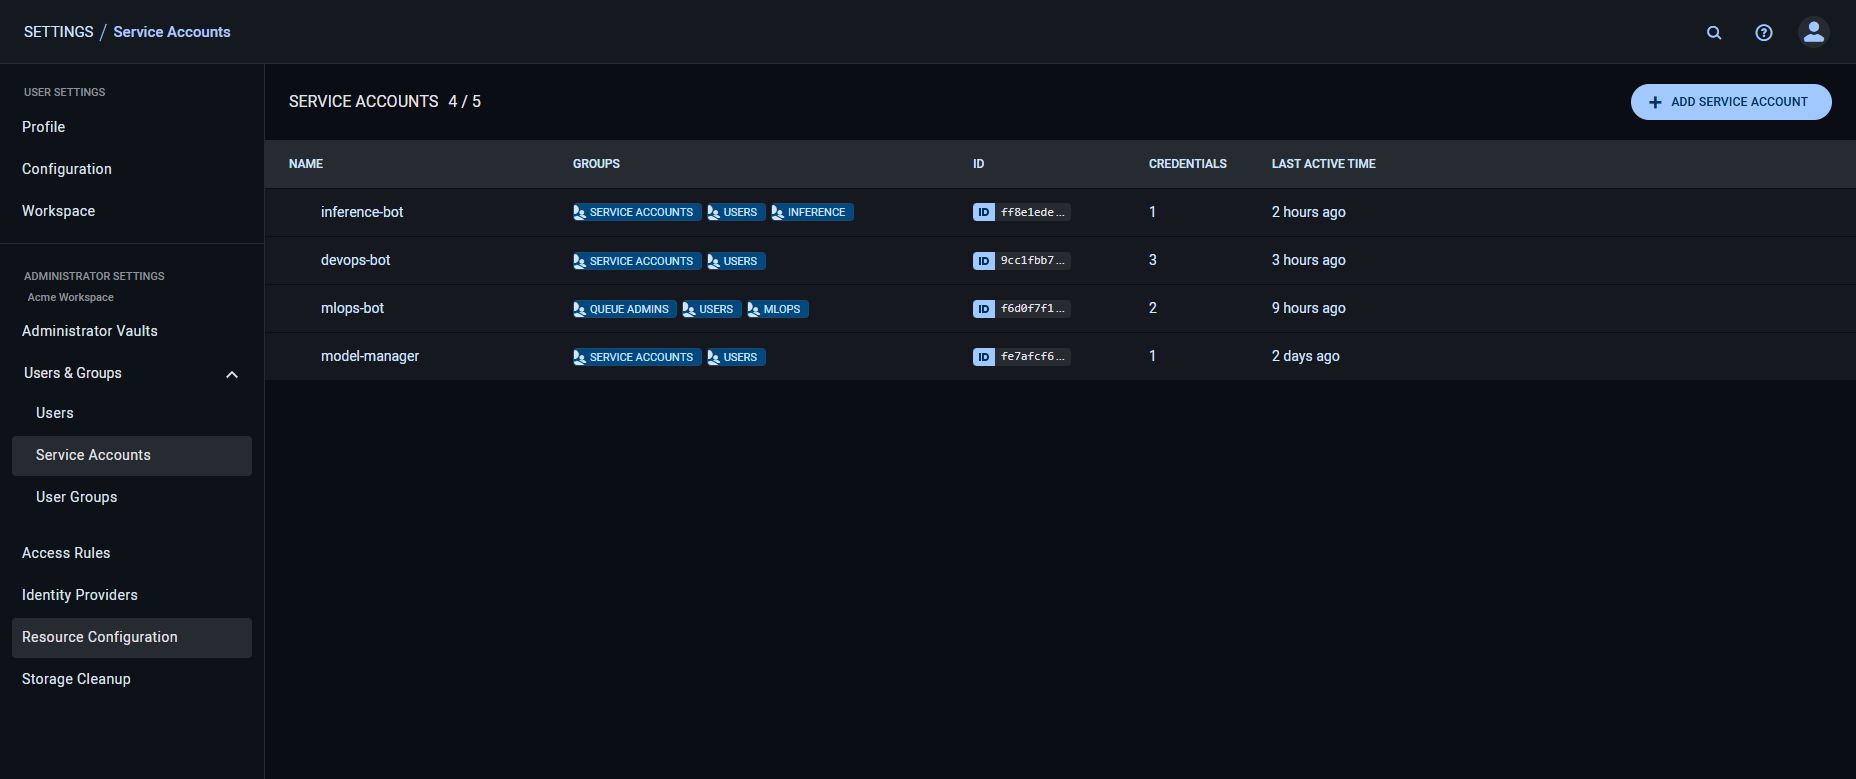Screen dimensions: 1856x779
Task: Select the devops-bot service account row
Action: pyautogui.click(x=356, y=260)
